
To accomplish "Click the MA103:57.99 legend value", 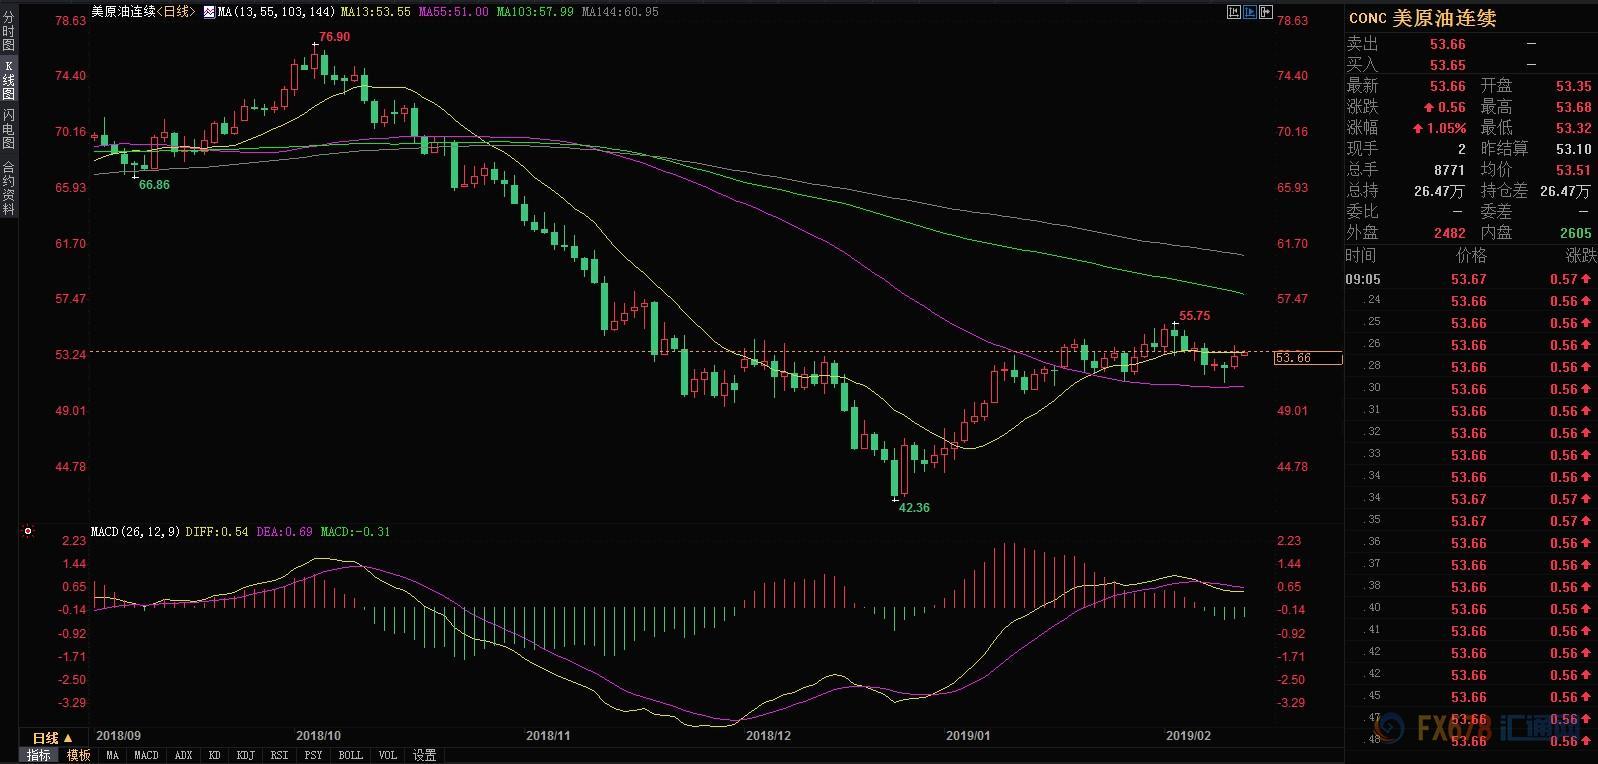I will (x=535, y=12).
